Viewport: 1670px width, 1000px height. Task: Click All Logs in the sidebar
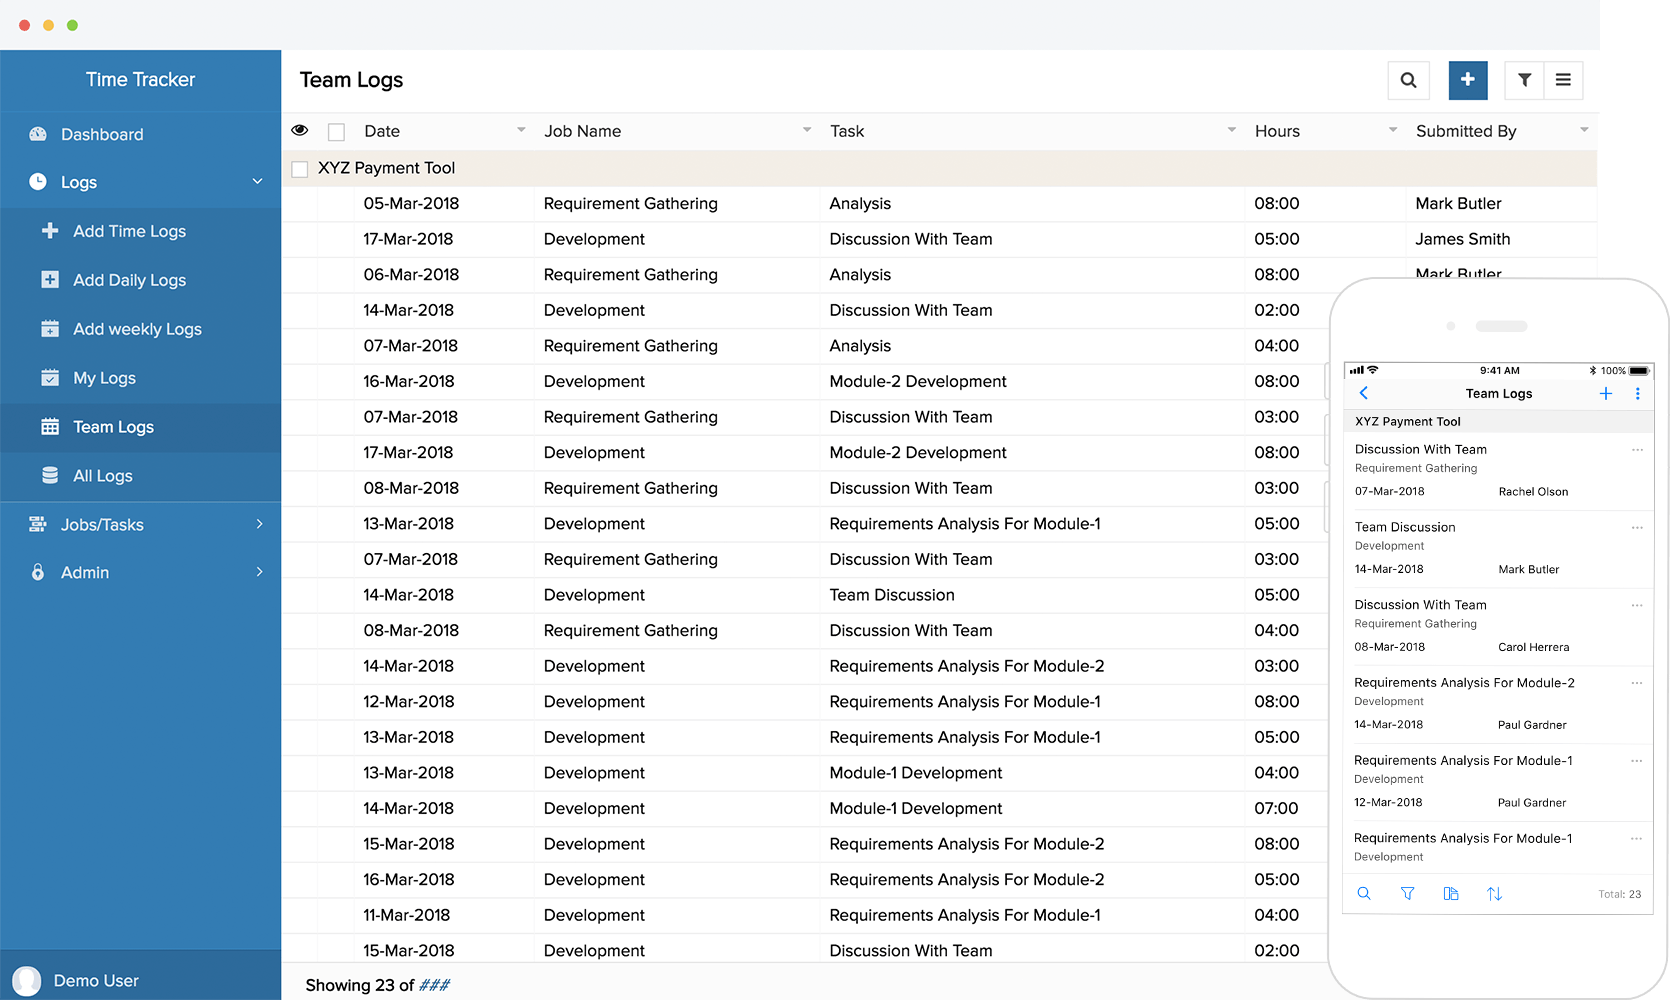(x=102, y=475)
